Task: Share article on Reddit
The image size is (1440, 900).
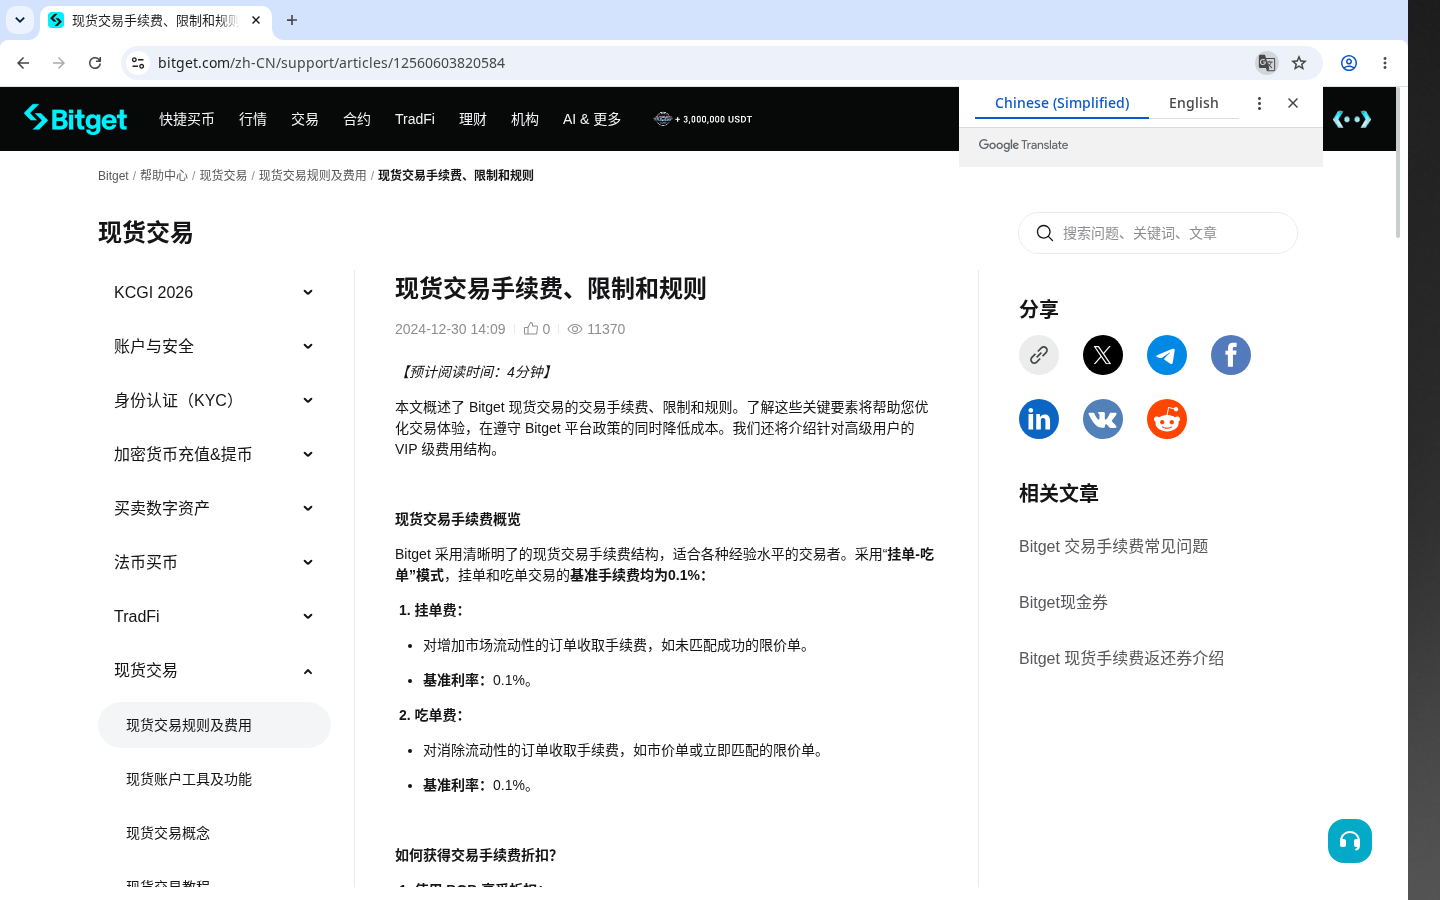Action: pos(1167,419)
